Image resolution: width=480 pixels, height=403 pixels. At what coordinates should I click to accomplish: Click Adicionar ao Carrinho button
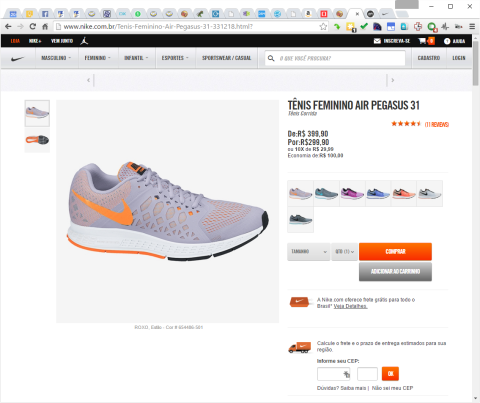[395, 271]
